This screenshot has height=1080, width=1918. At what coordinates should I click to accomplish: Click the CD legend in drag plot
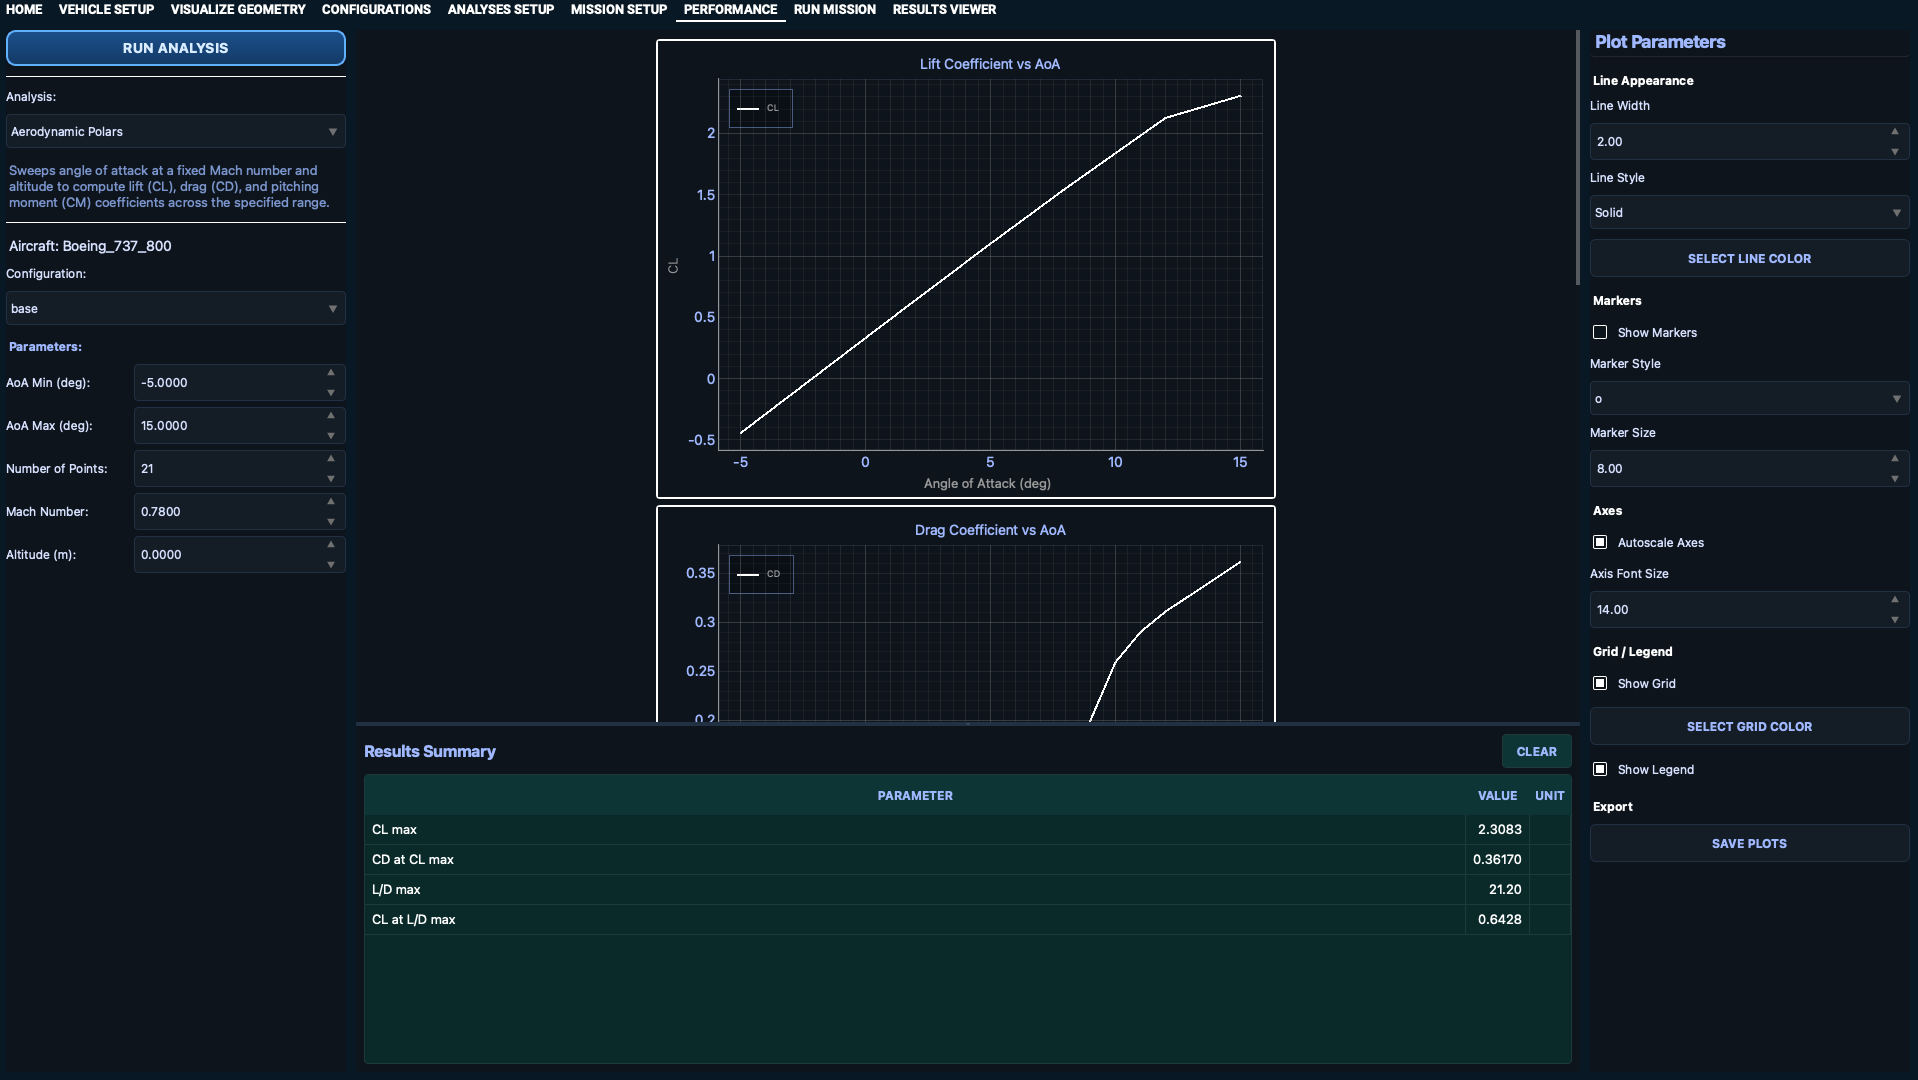pyautogui.click(x=761, y=574)
